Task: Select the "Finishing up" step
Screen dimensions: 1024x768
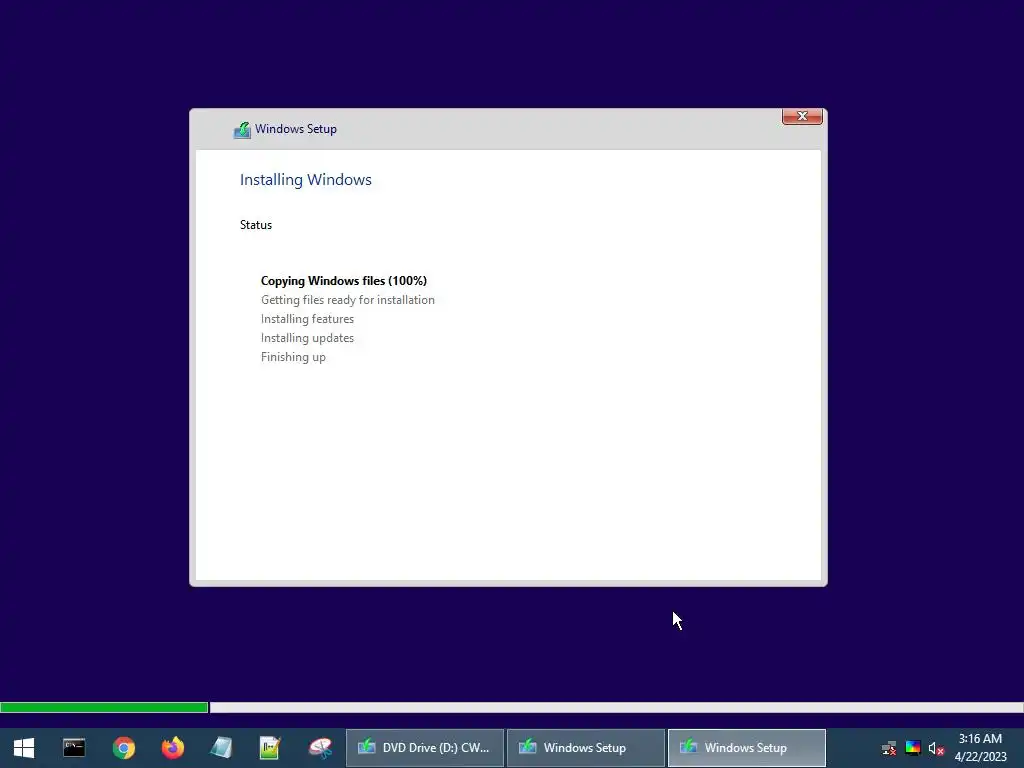Action: pos(293,357)
